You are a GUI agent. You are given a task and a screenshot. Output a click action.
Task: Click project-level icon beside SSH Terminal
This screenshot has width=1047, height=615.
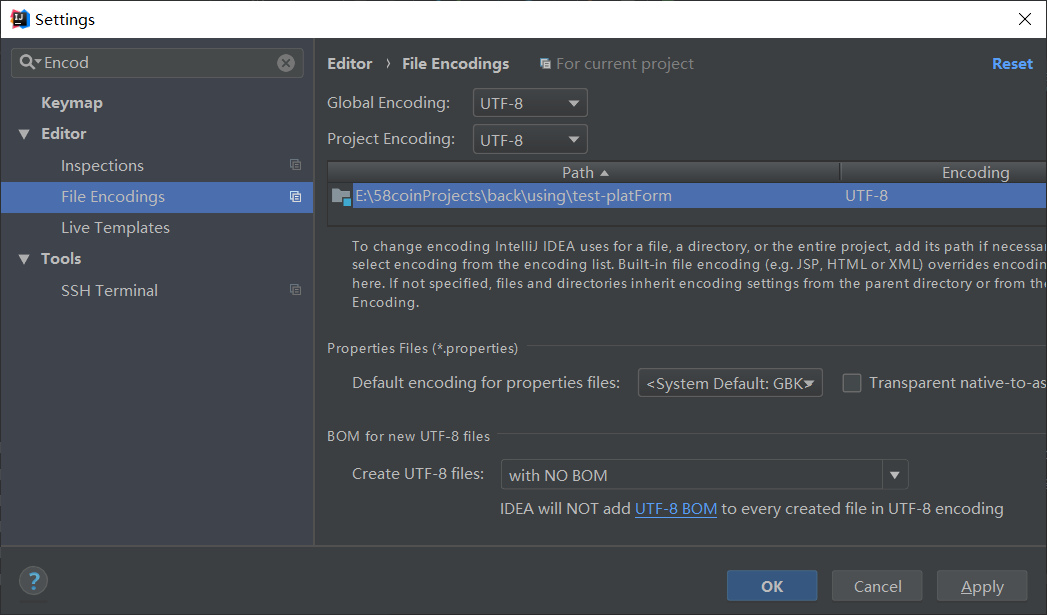295,290
